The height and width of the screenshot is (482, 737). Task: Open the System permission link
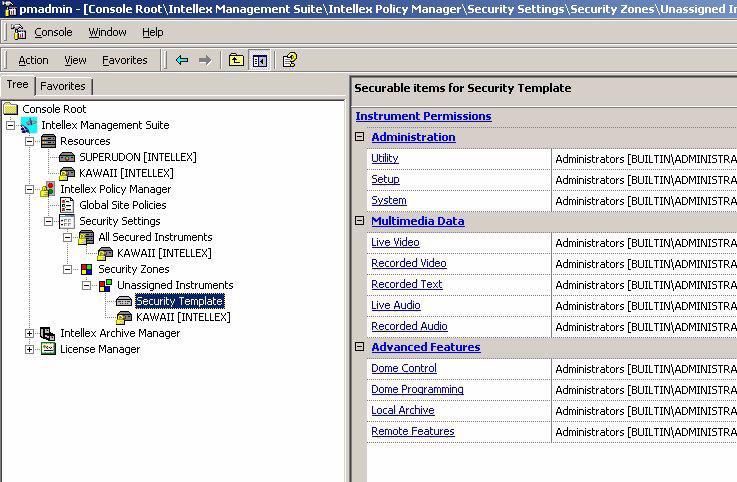click(389, 201)
